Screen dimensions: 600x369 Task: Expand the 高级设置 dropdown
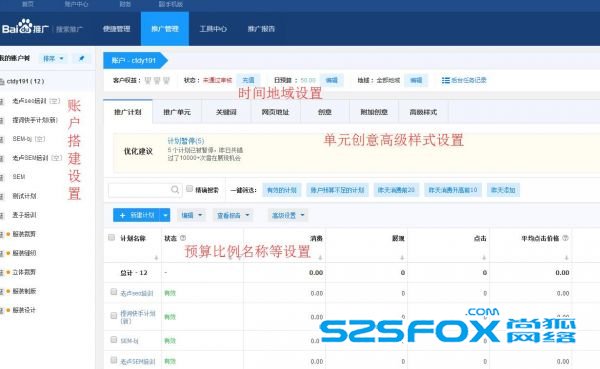[x=287, y=215]
